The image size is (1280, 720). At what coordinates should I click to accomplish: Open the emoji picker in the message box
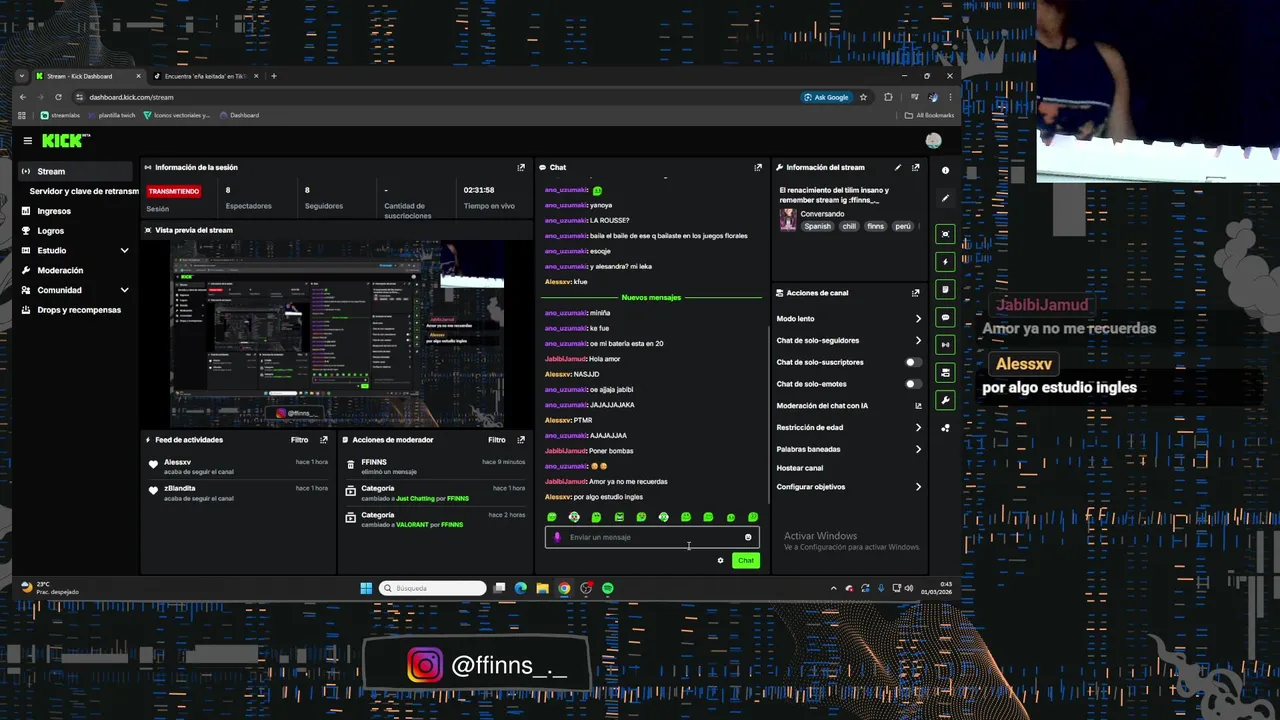tap(748, 537)
